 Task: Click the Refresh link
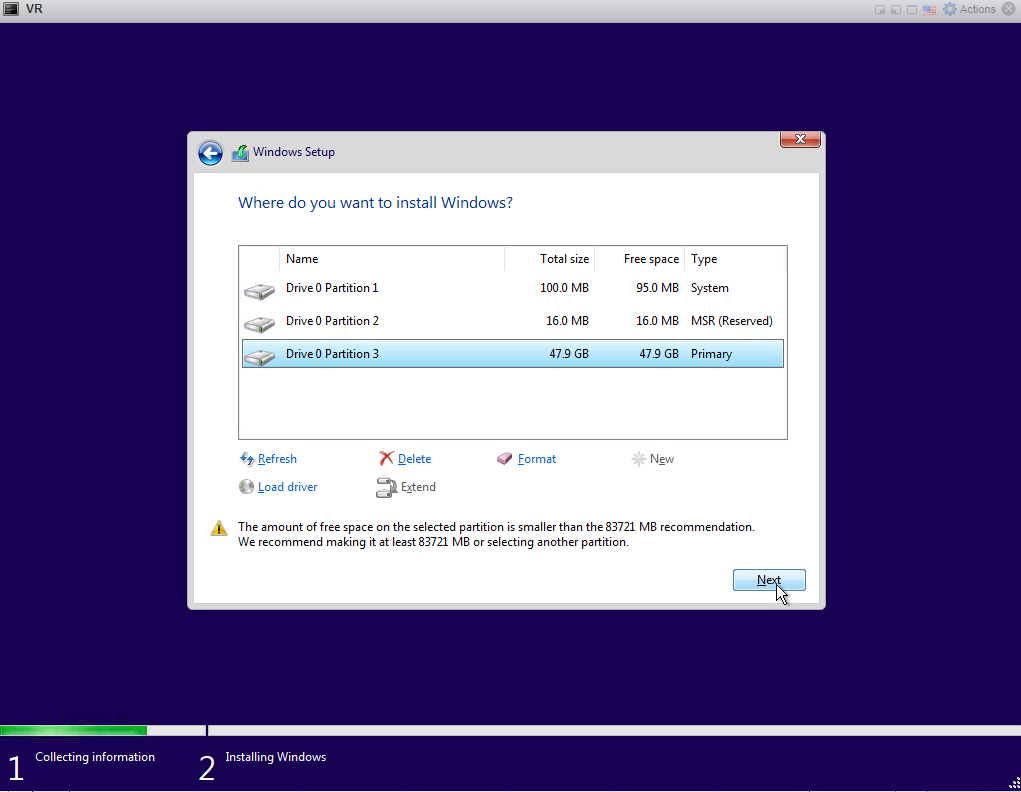pos(277,459)
